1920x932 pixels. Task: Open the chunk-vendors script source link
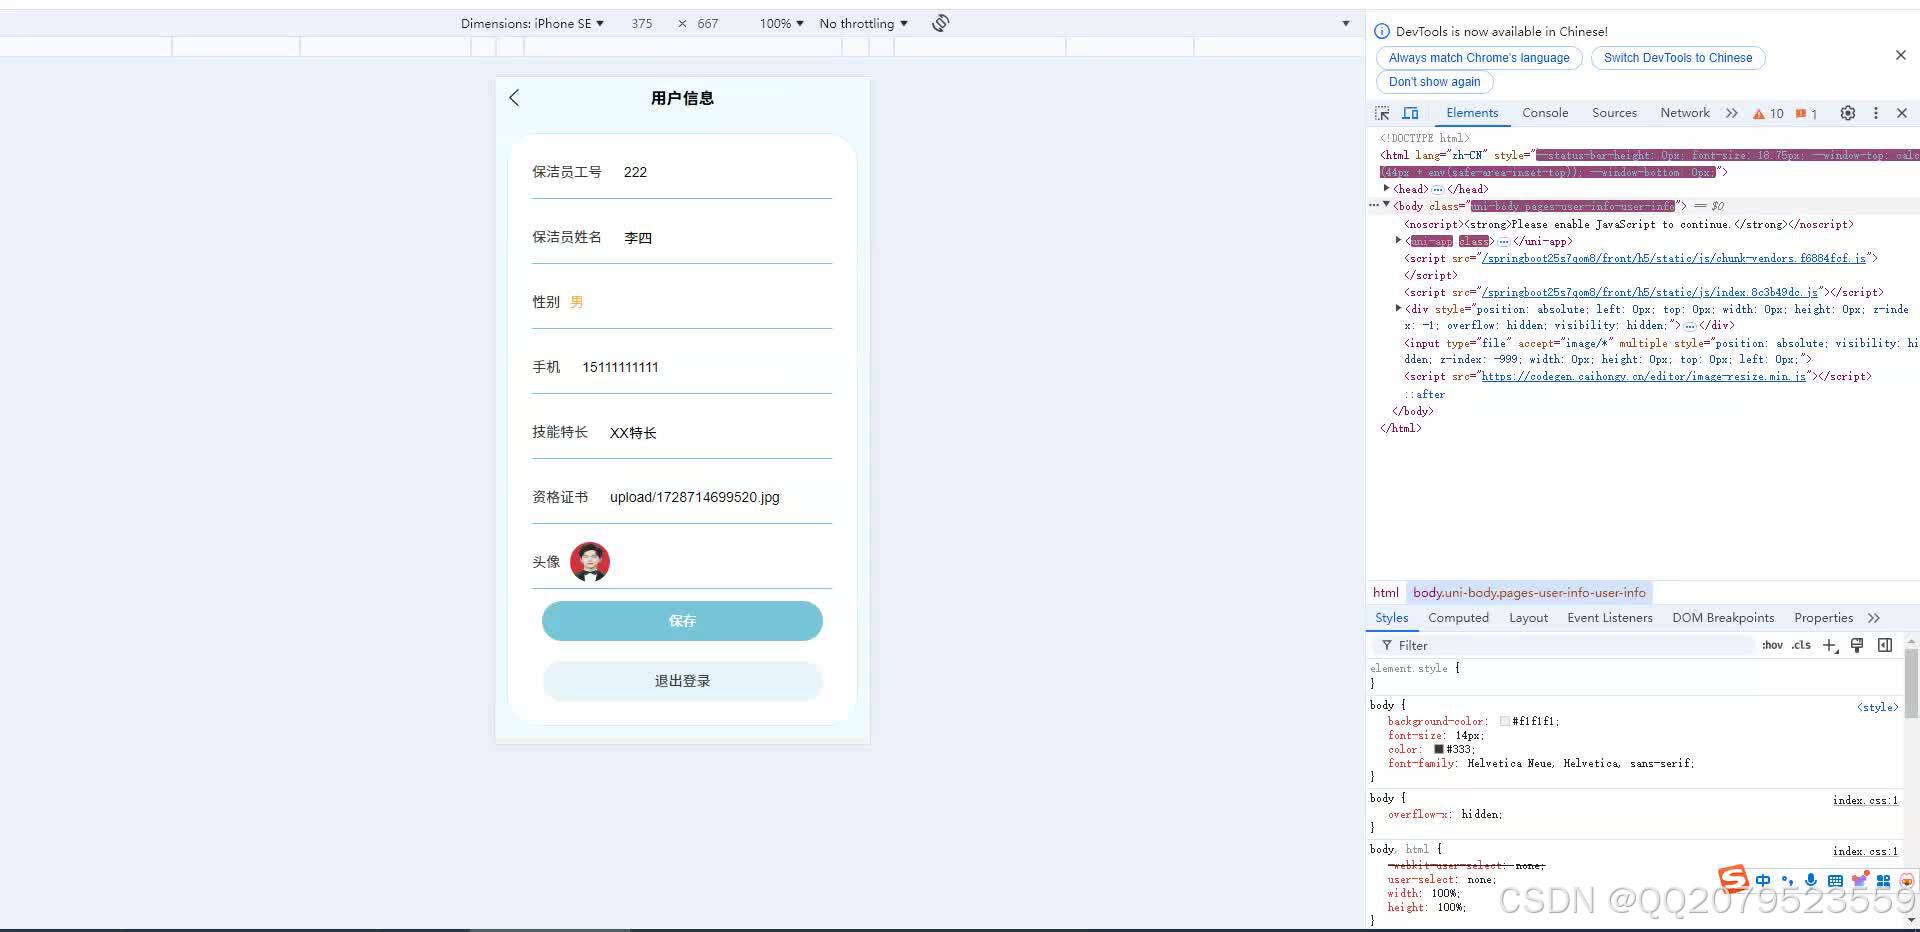pos(1673,258)
